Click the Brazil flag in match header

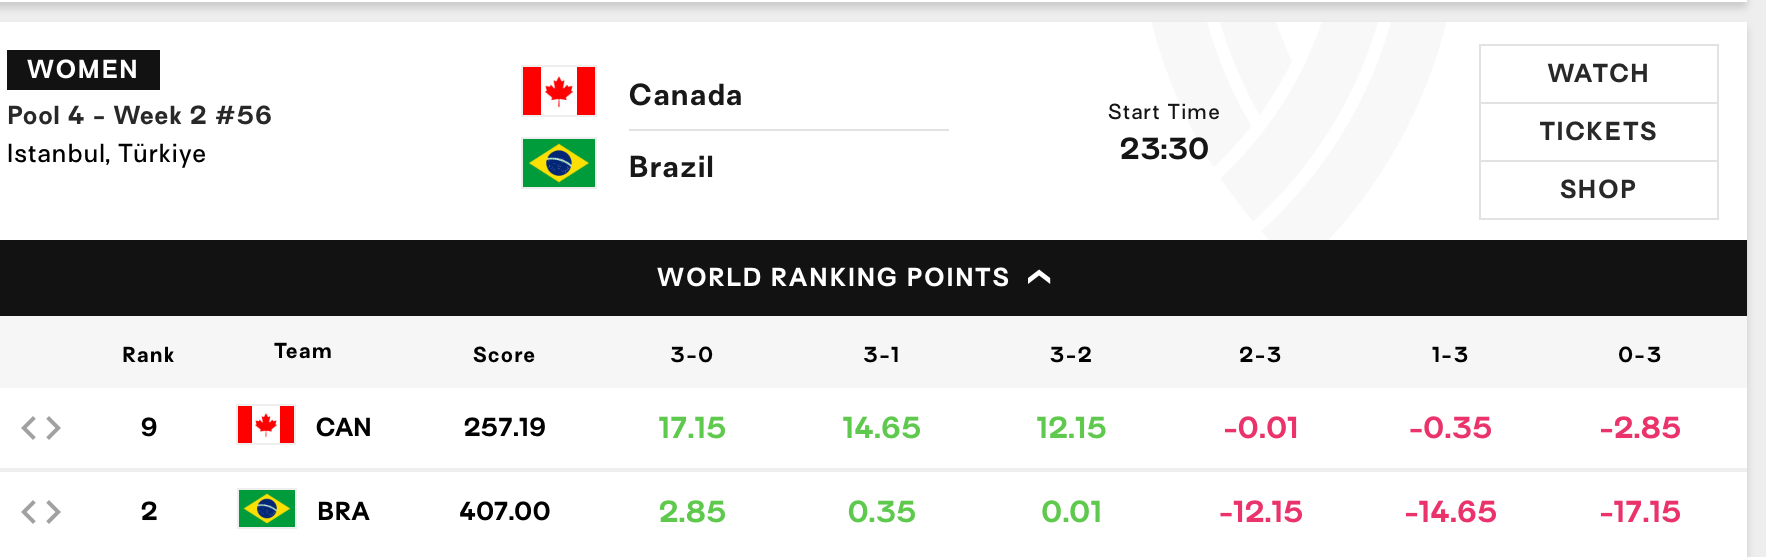pyautogui.click(x=559, y=163)
